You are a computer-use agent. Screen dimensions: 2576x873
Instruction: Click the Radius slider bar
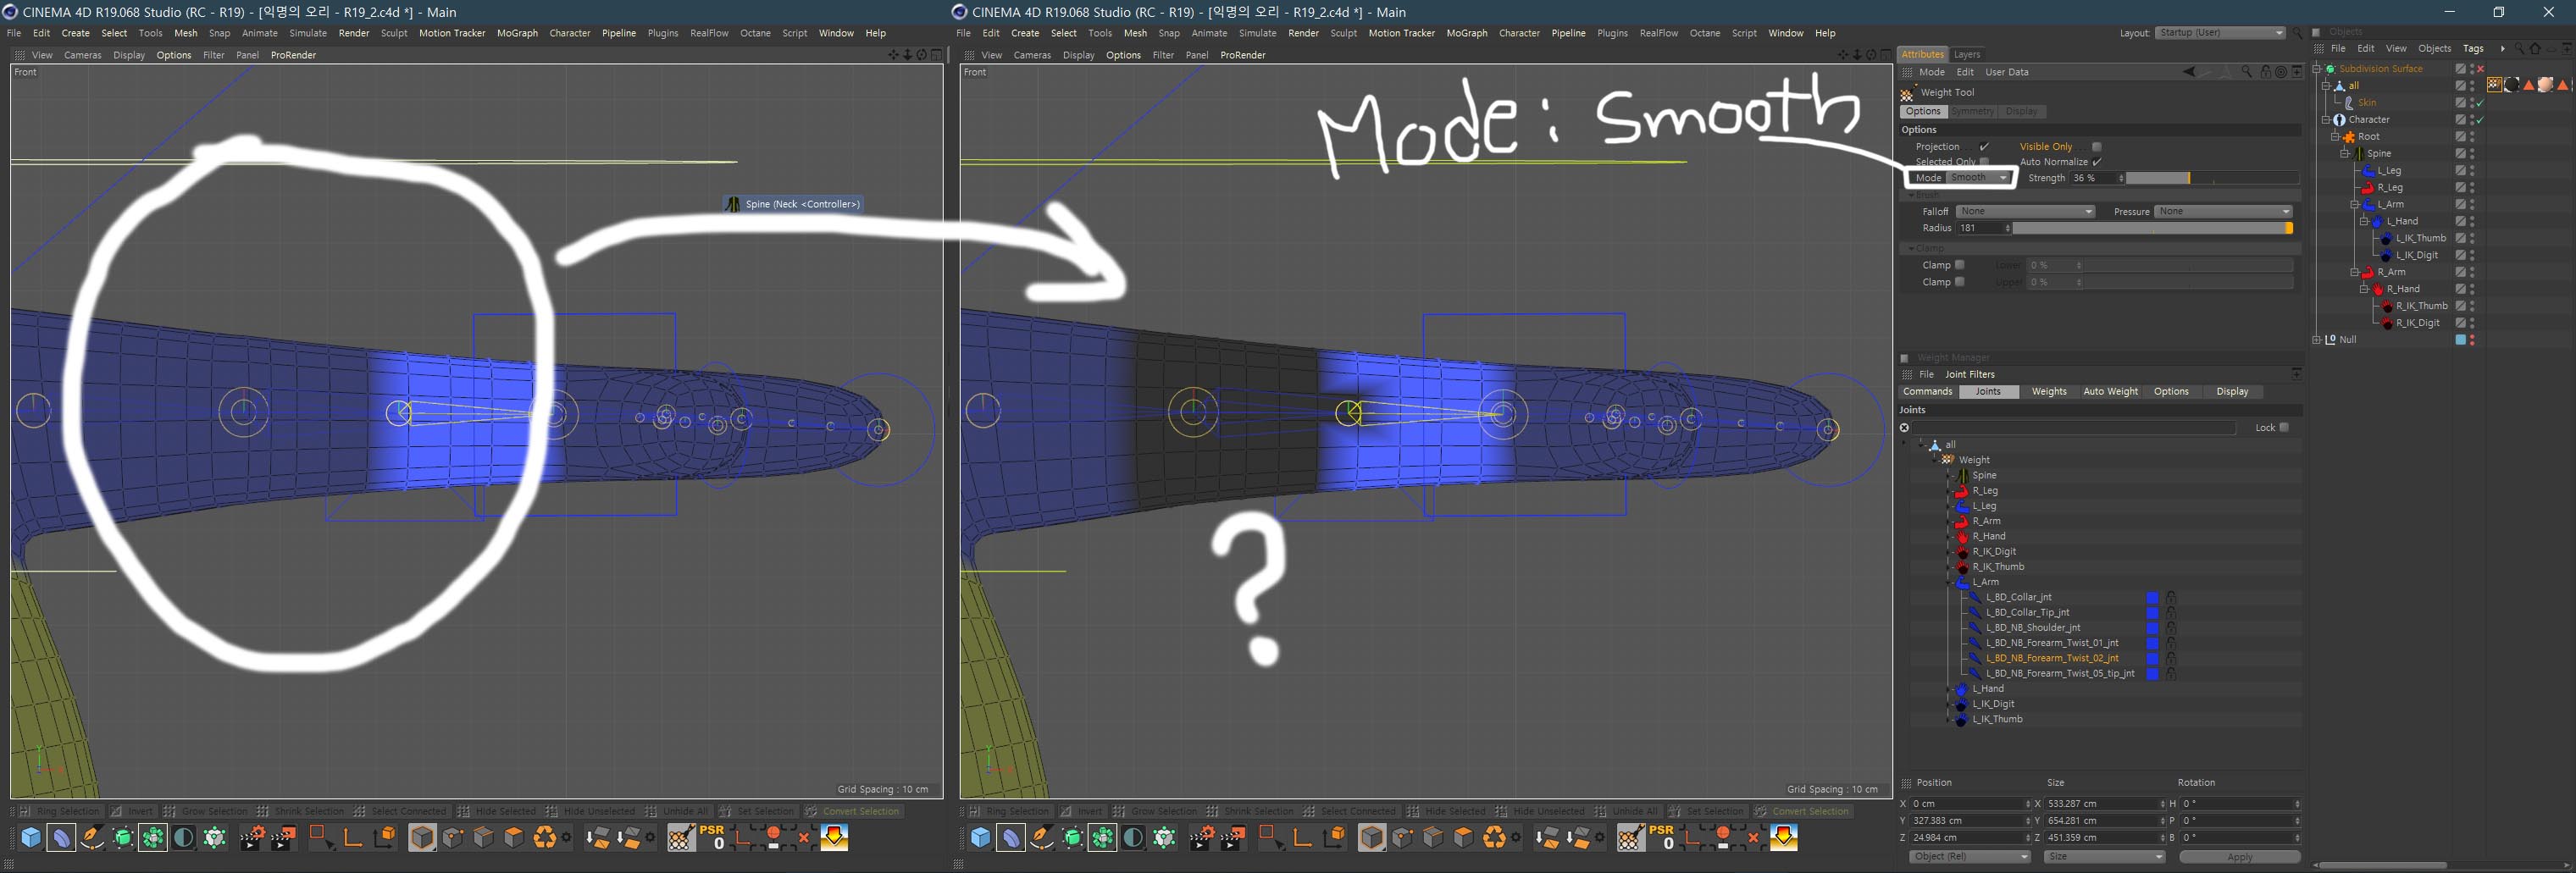(2152, 229)
